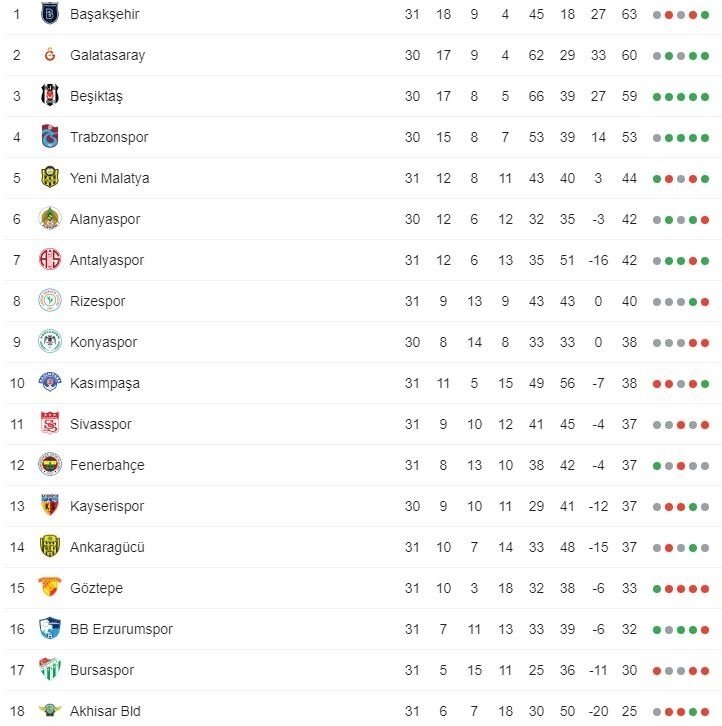
Task: Click the Fenerbahçe team logo
Action: click(49, 465)
